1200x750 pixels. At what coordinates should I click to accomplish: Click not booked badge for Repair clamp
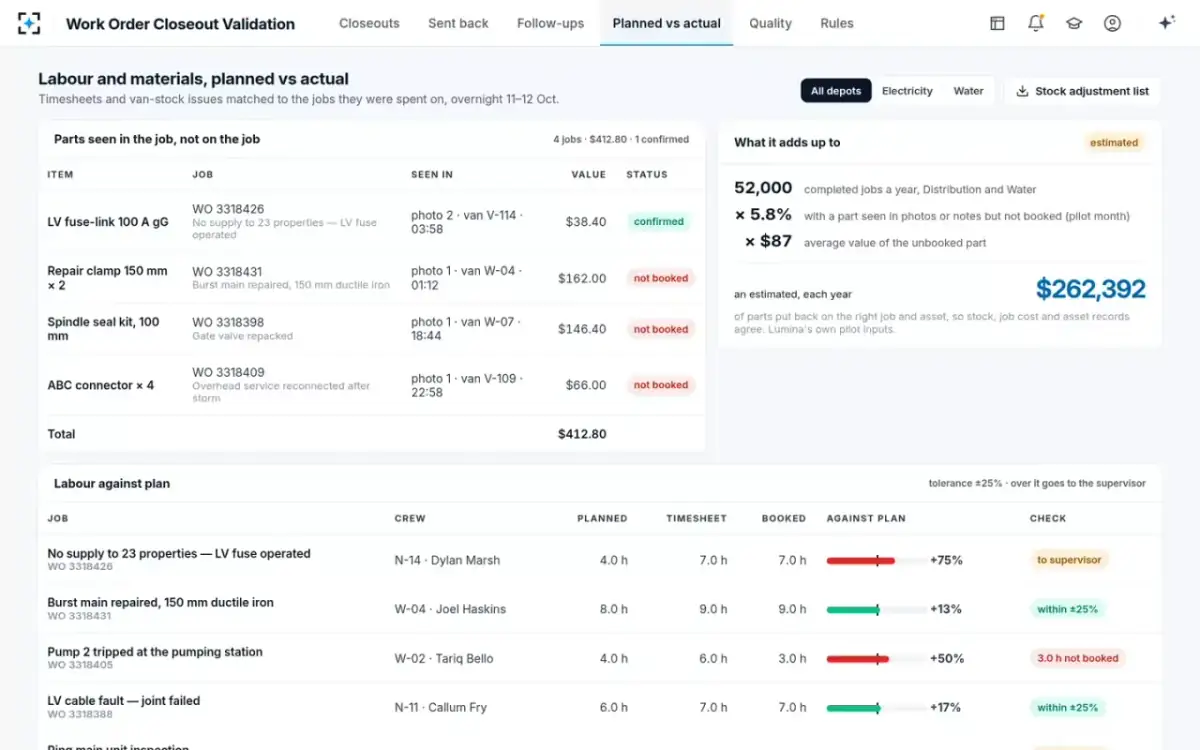coord(661,278)
